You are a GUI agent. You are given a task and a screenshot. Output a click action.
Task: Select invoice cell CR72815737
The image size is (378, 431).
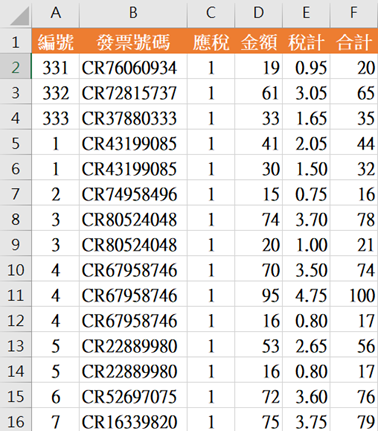point(133,93)
